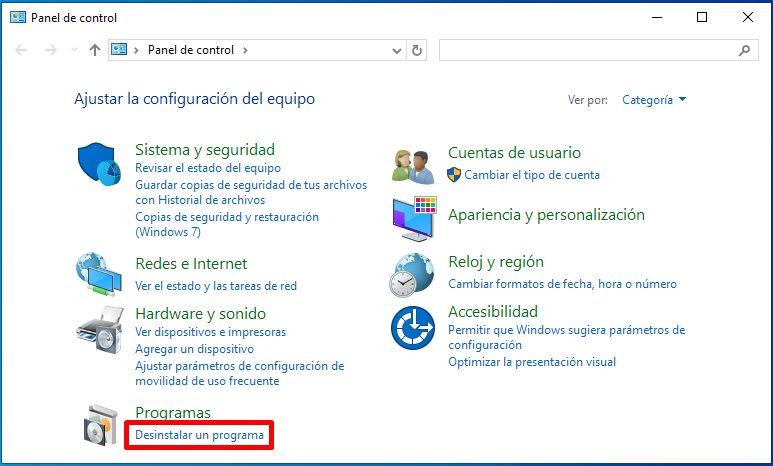Open Ver el estado y las tareas de red

[x=216, y=286]
